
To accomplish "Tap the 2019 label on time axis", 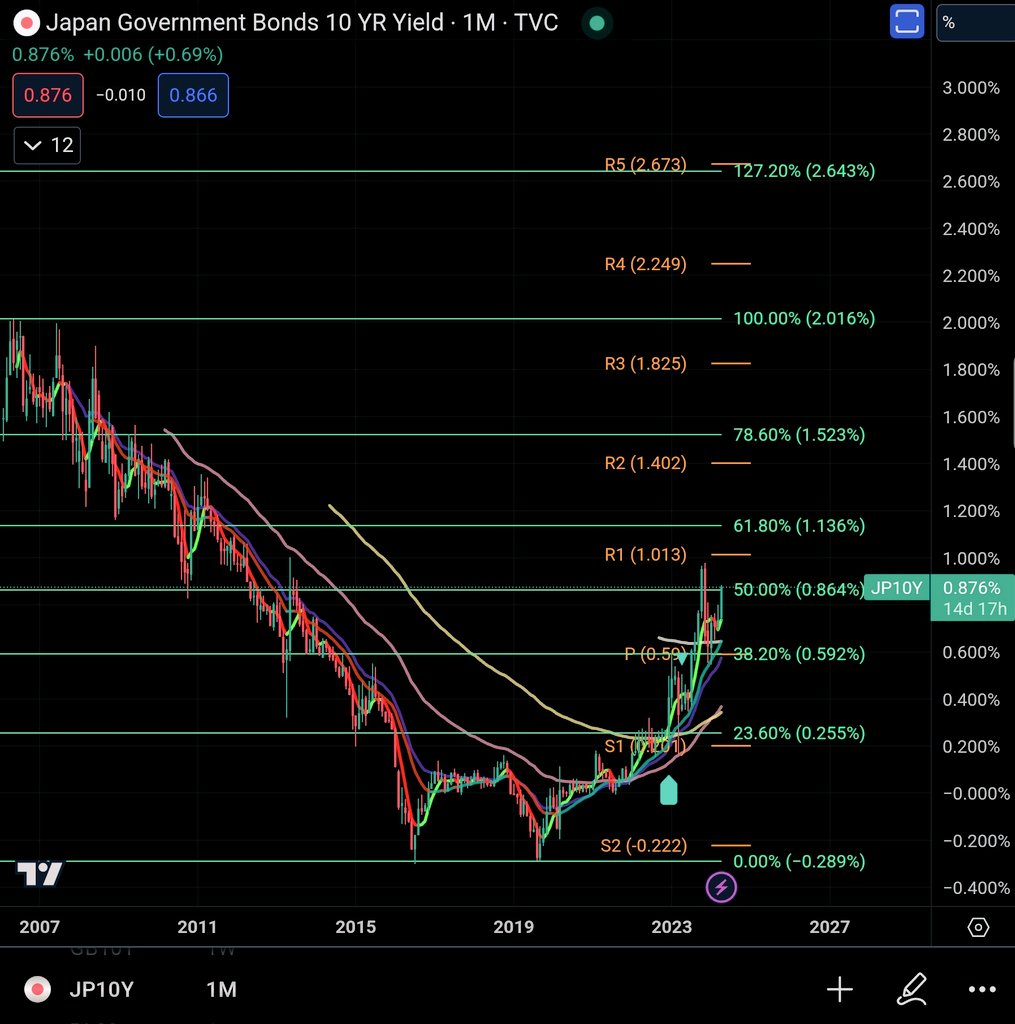I will pyautogui.click(x=513, y=927).
